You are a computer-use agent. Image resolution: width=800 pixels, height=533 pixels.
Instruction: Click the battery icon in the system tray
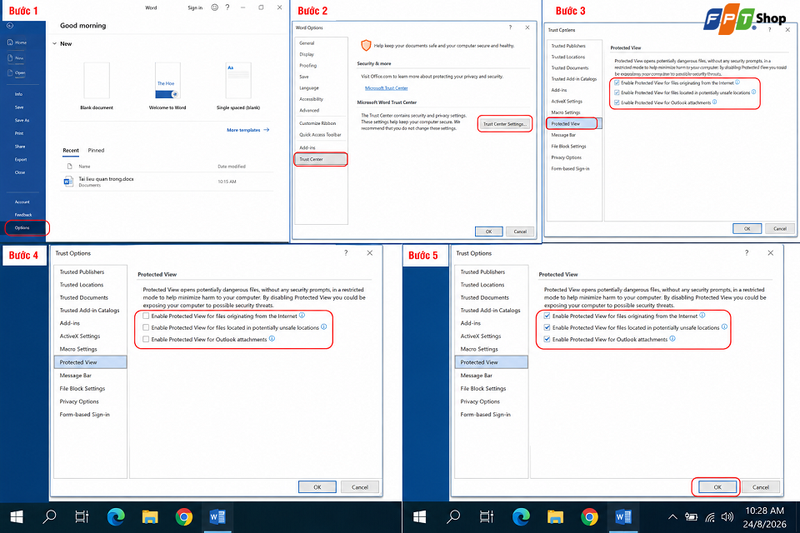tap(691, 517)
